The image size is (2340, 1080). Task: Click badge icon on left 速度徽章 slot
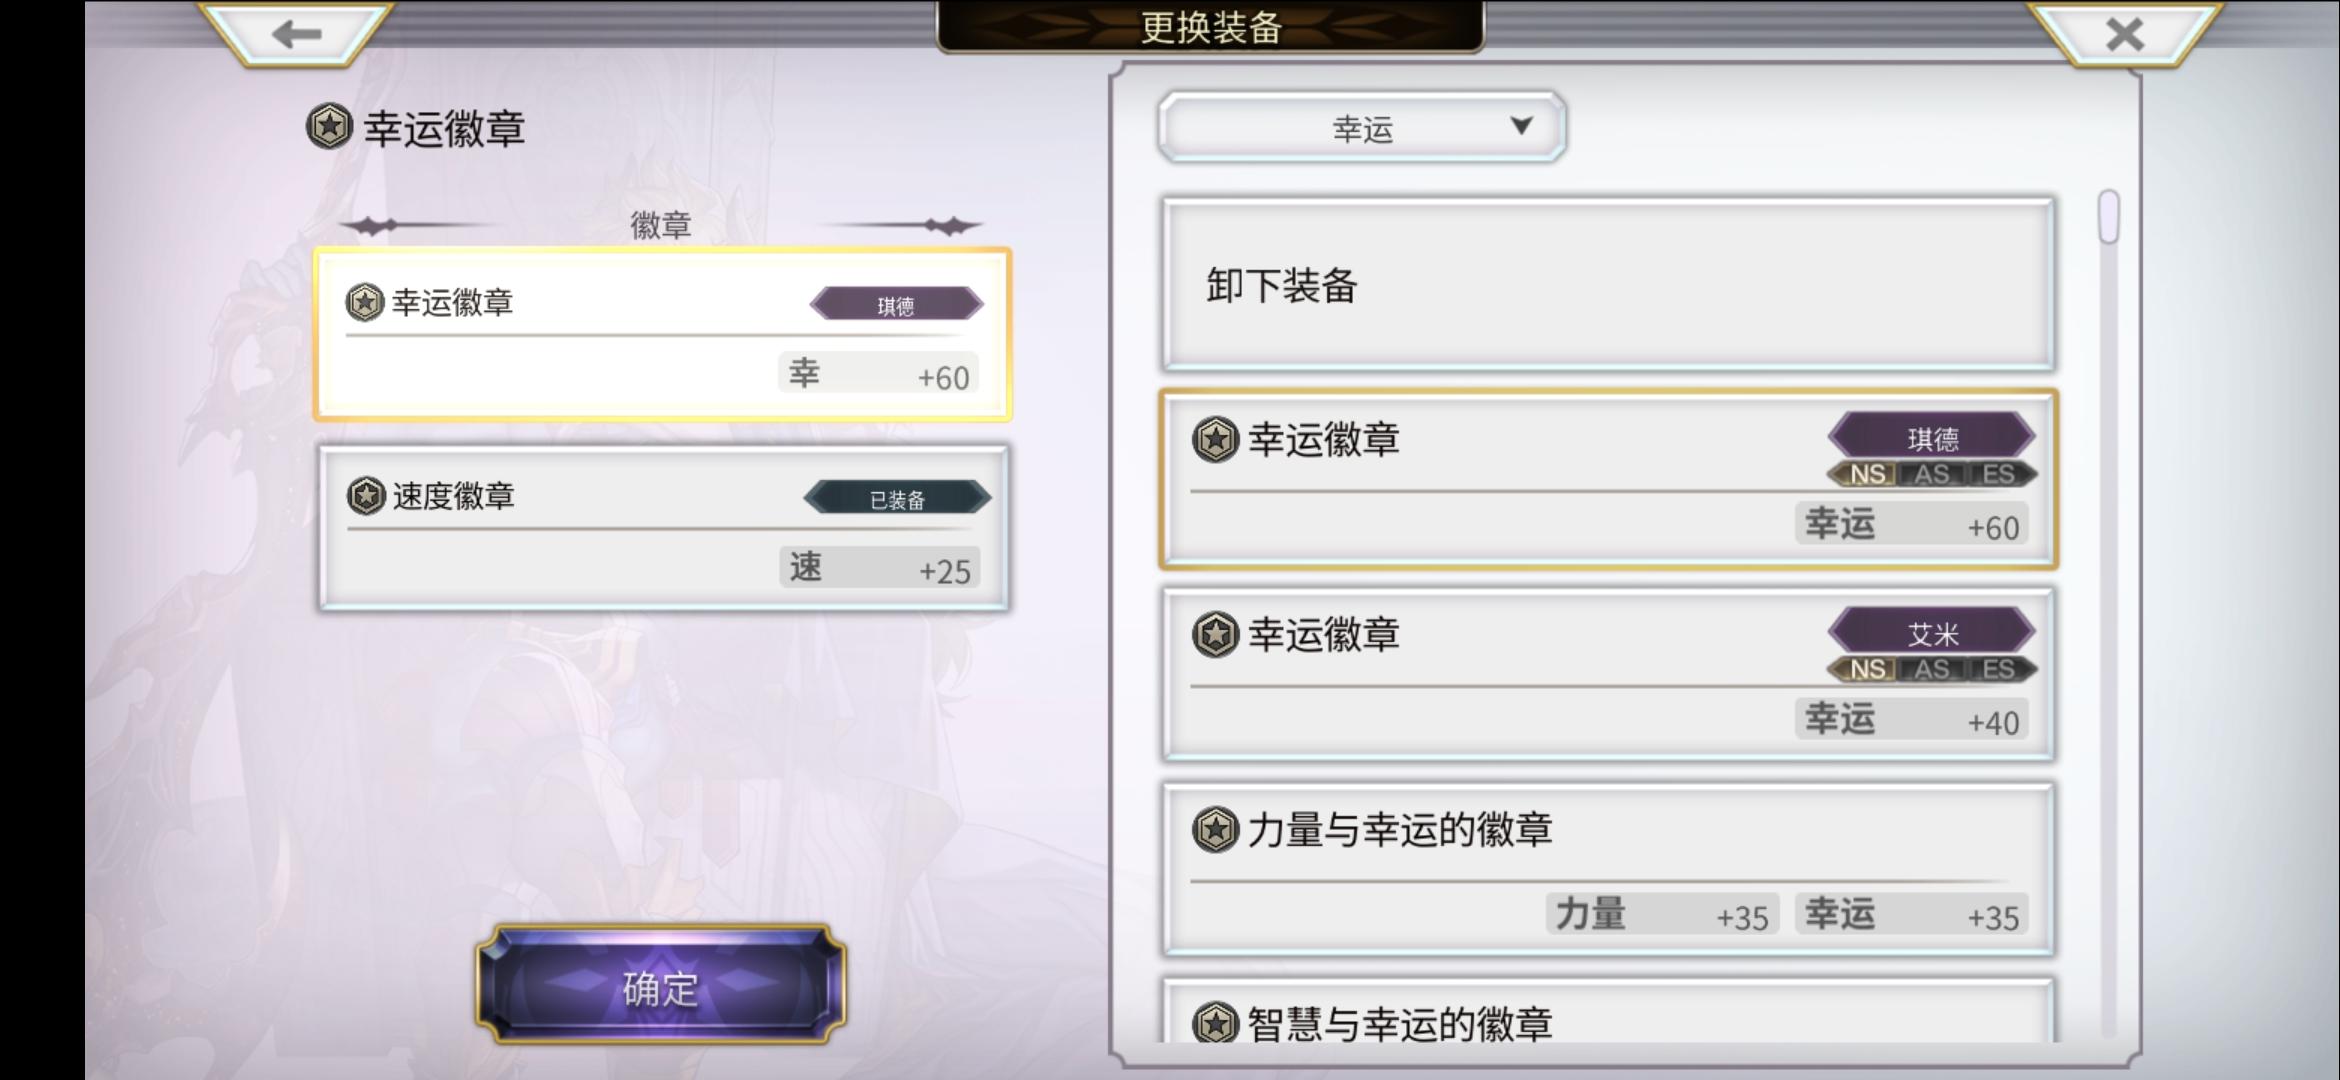pyautogui.click(x=366, y=496)
